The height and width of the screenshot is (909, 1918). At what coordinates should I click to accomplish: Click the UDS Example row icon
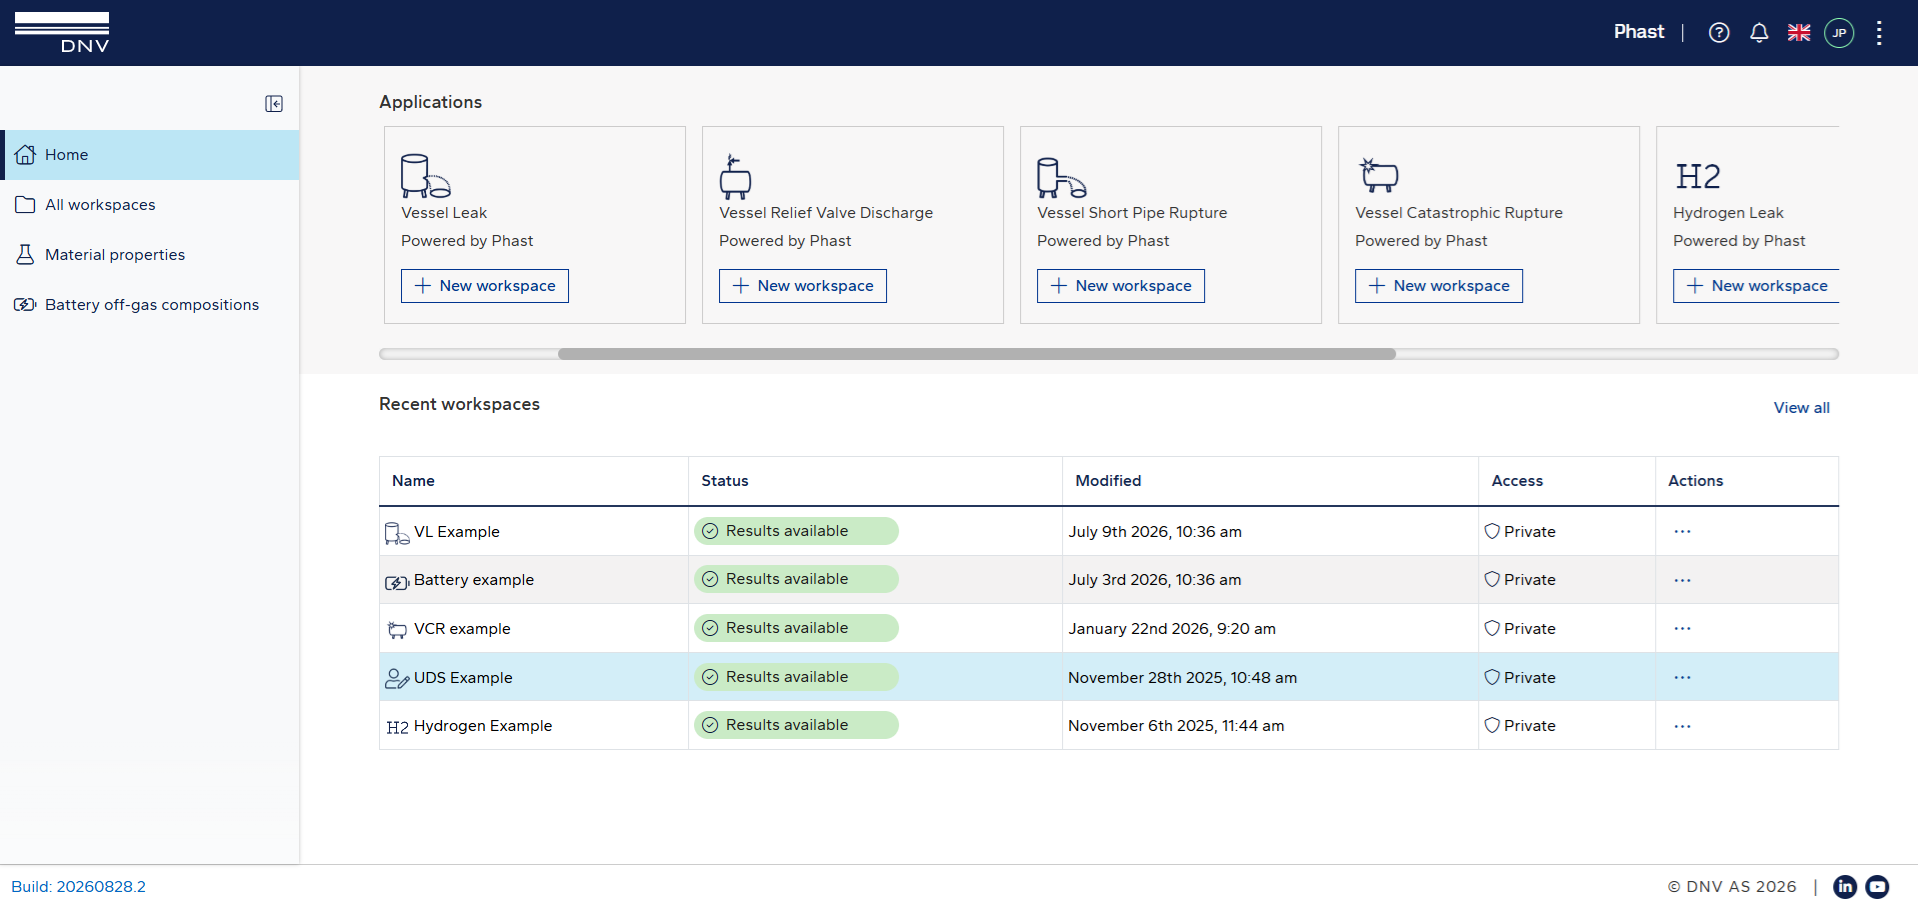(397, 679)
